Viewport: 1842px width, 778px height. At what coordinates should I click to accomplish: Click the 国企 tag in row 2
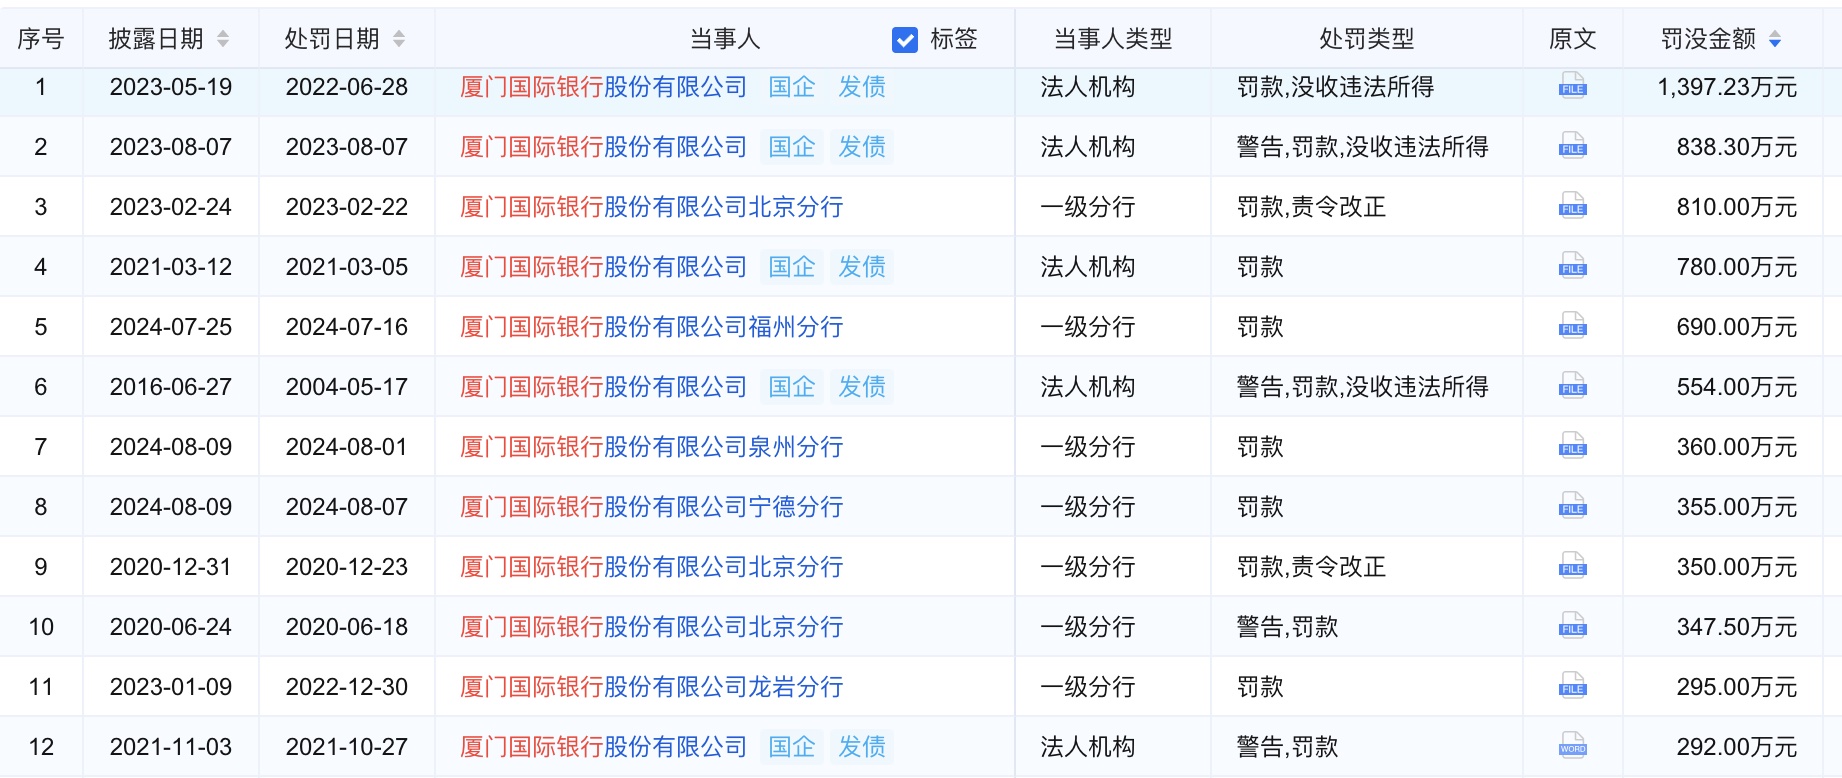(792, 147)
